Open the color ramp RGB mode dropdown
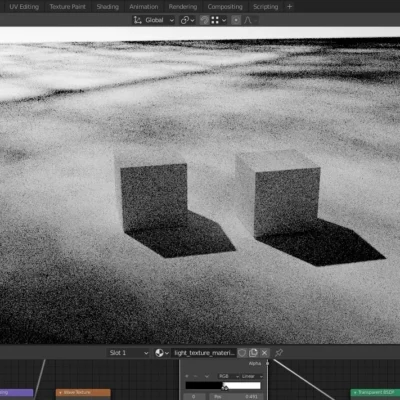400x400 pixels. tap(228, 376)
